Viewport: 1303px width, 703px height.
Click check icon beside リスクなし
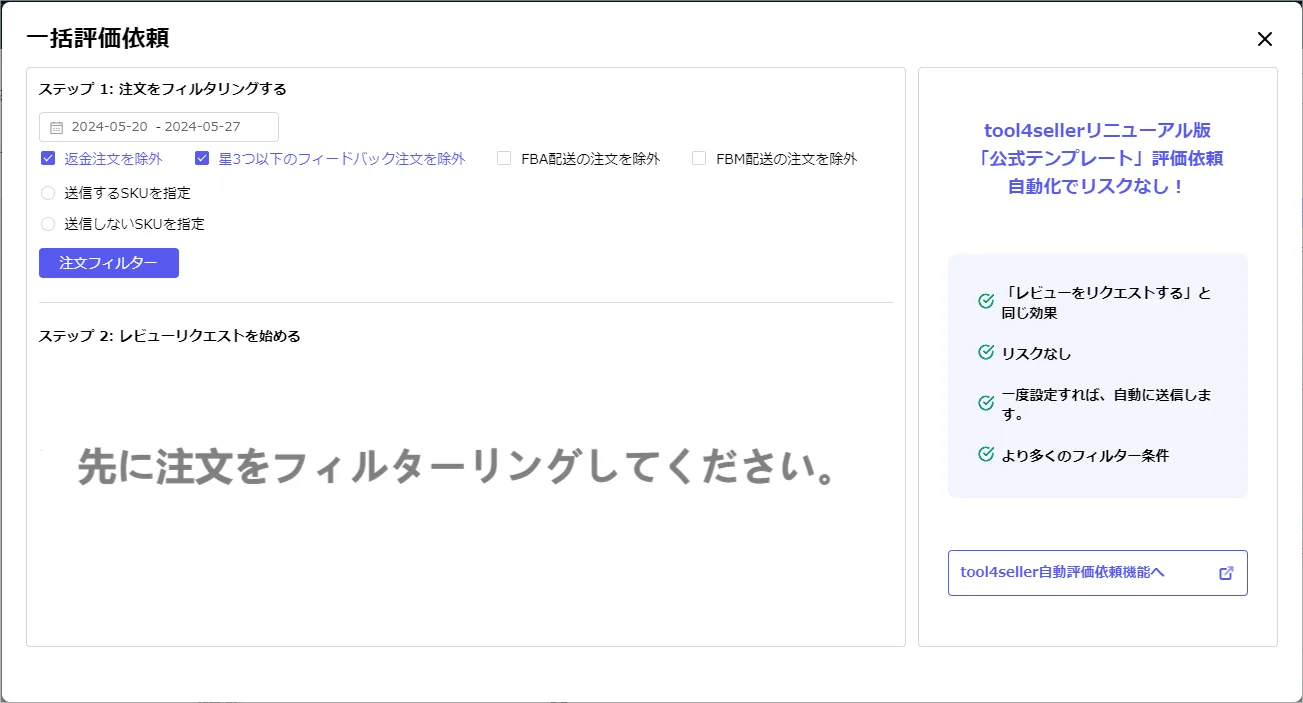986,353
